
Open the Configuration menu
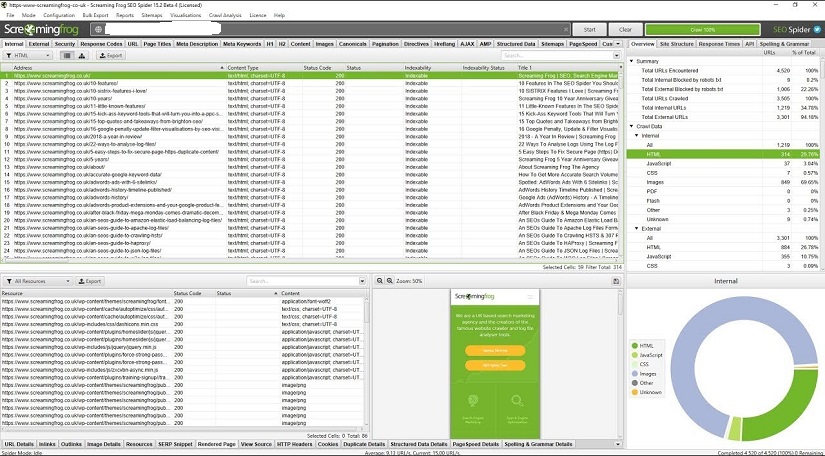[59, 15]
